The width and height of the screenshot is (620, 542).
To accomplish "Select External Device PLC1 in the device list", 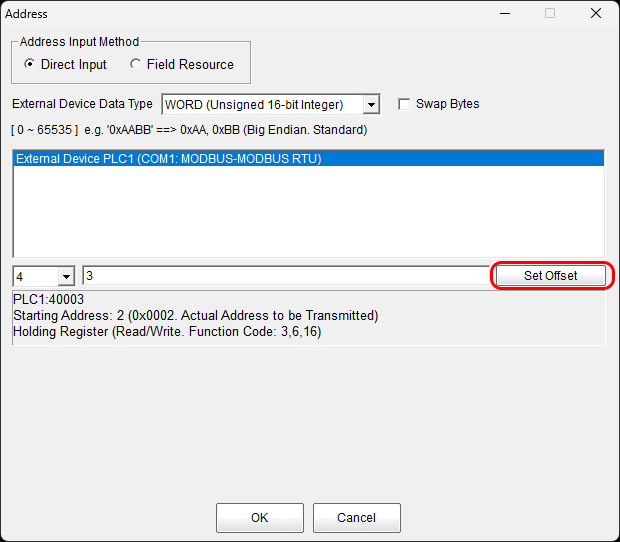I will click(x=168, y=158).
